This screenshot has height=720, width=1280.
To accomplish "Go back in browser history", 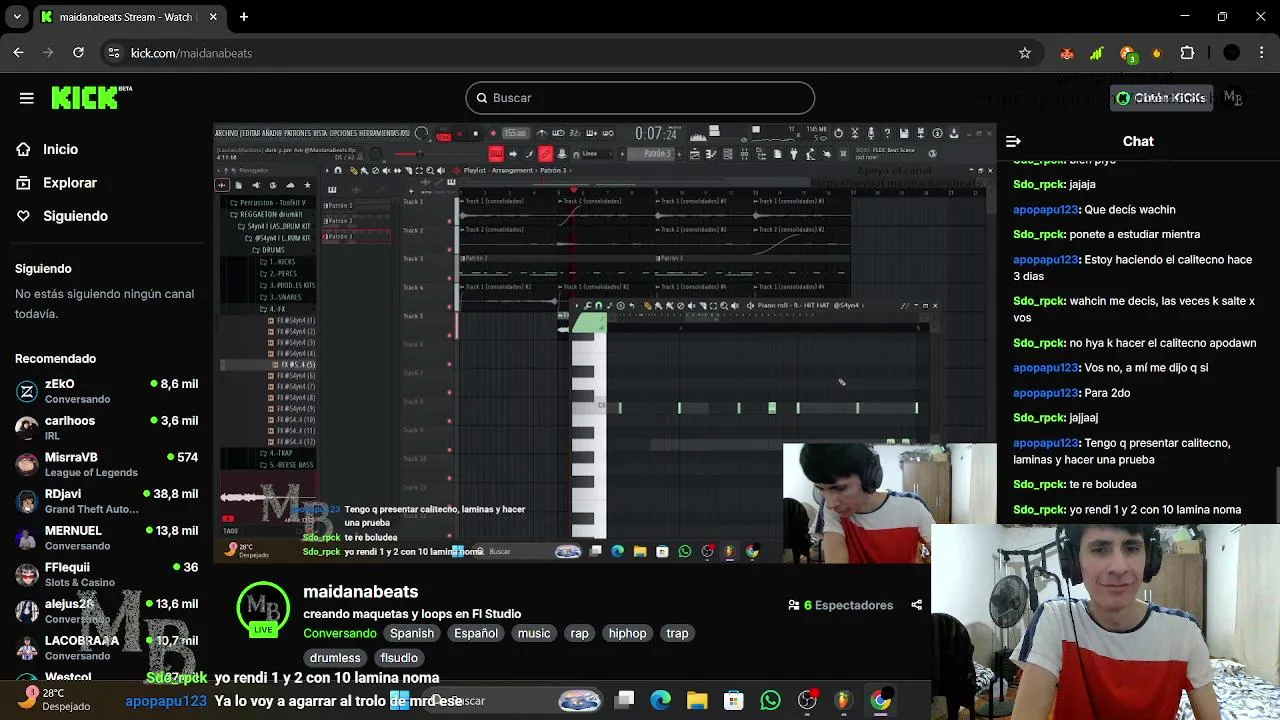I will 19,53.
